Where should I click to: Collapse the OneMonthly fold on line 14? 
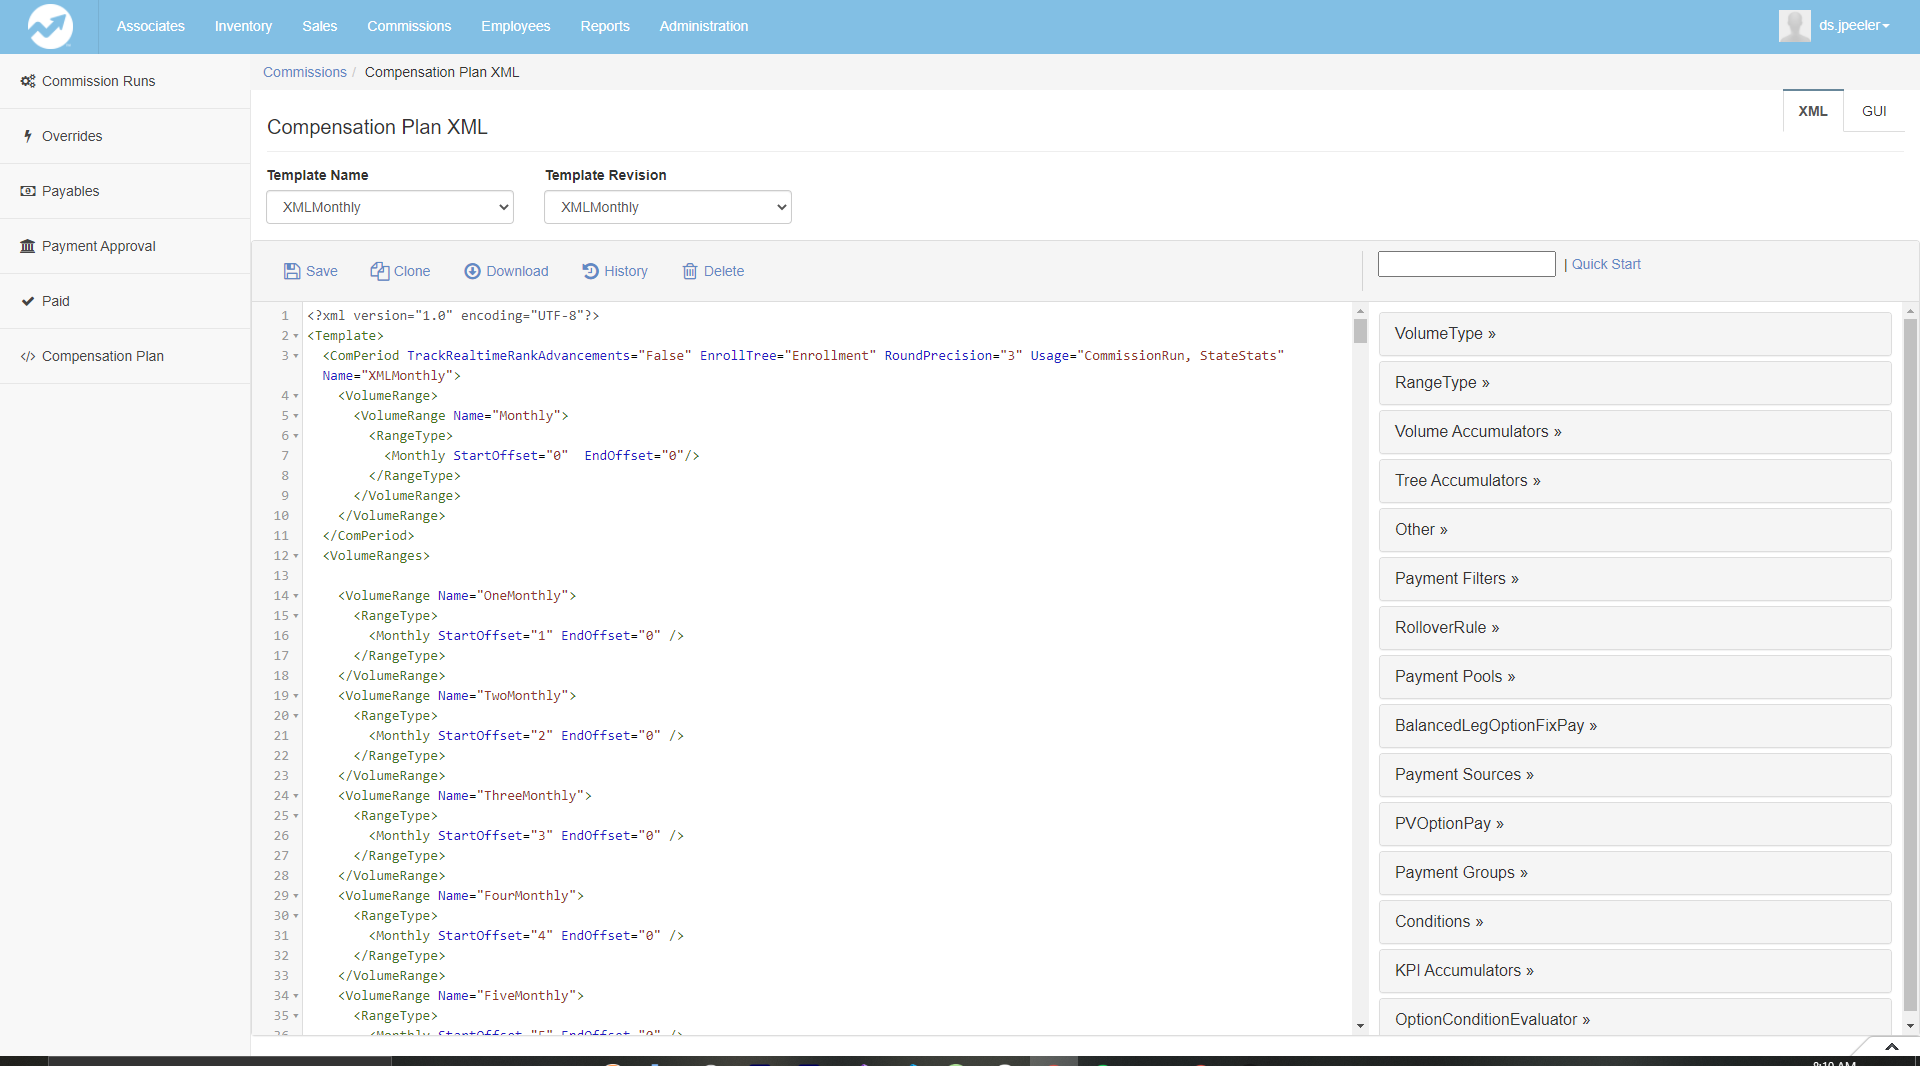pyautogui.click(x=296, y=596)
